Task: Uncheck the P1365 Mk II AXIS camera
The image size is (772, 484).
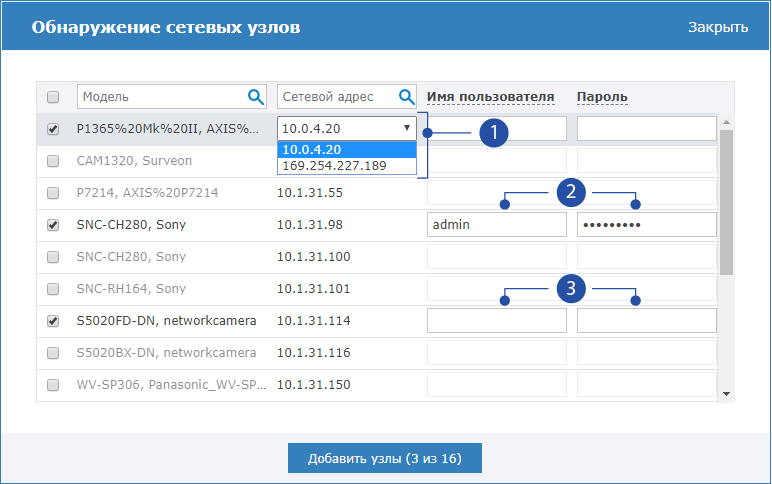Action: pos(53,129)
